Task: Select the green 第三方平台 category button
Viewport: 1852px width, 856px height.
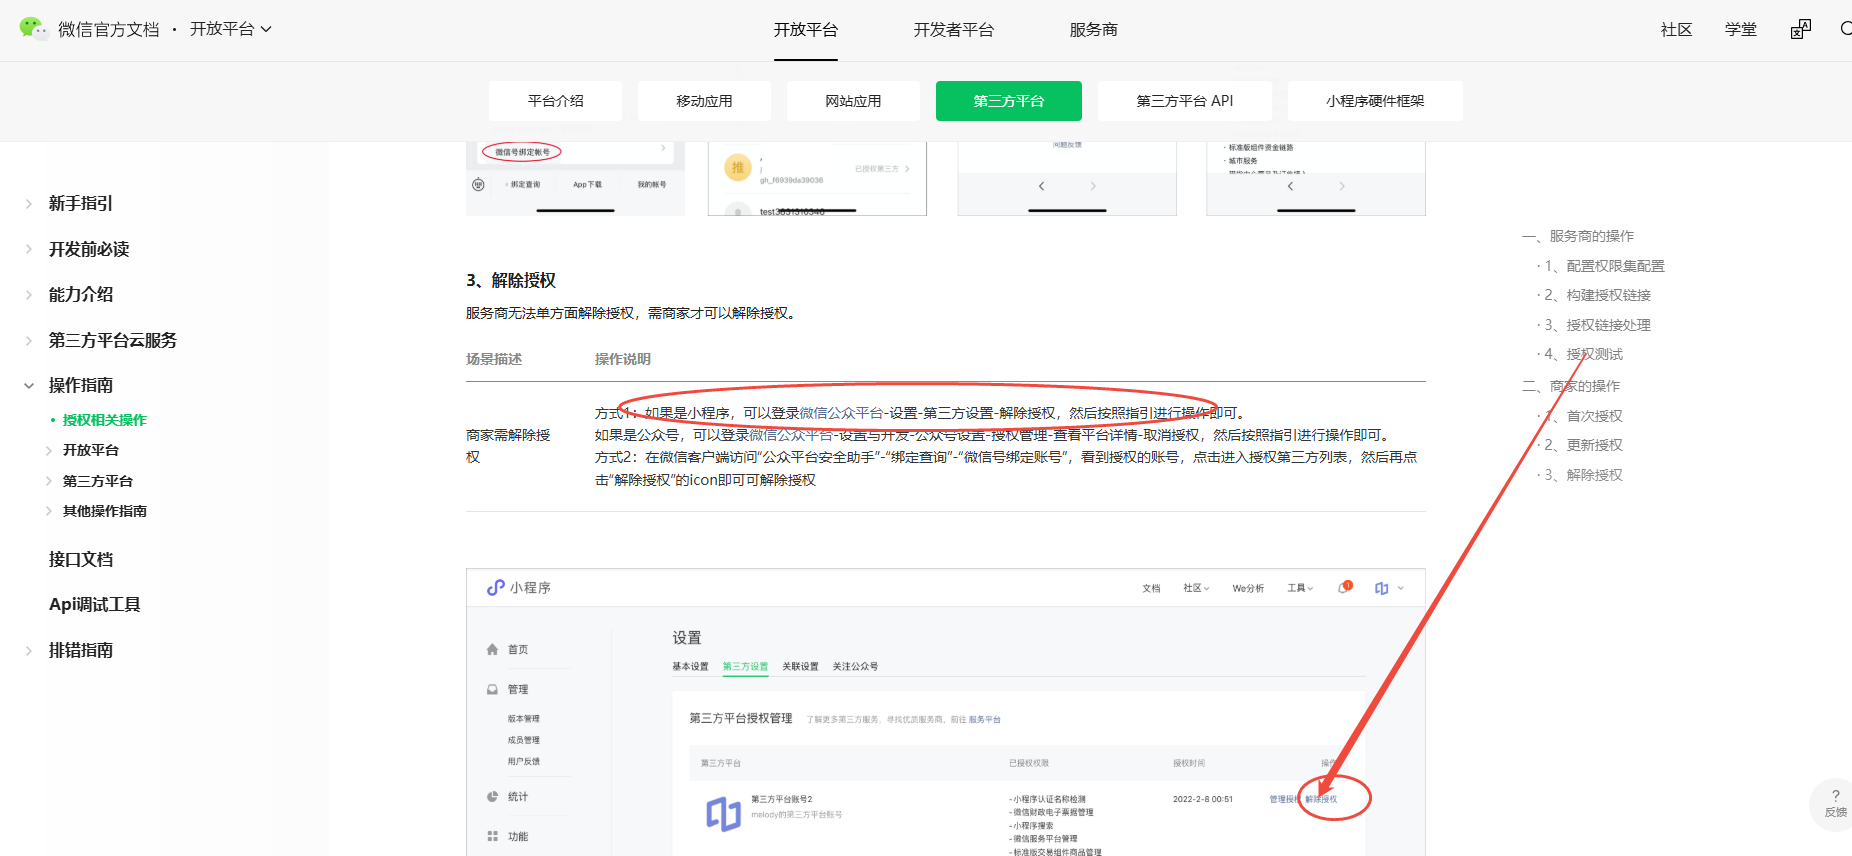Action: (1009, 101)
